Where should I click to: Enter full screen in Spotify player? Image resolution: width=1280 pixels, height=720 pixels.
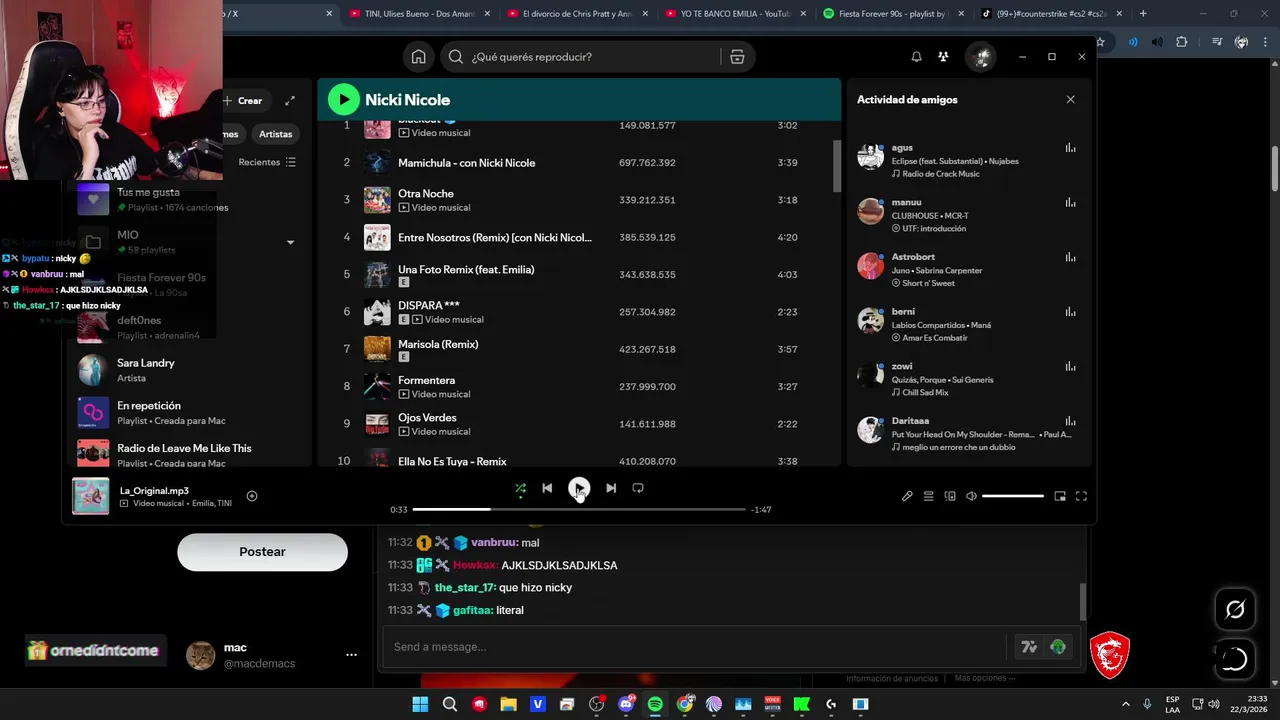(x=1081, y=496)
